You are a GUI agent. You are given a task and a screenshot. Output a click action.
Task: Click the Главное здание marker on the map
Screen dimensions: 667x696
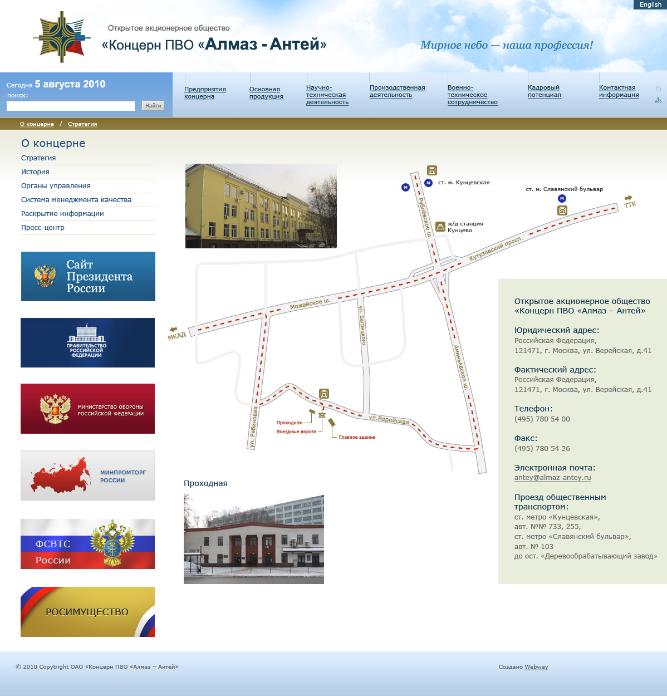pyautogui.click(x=332, y=422)
